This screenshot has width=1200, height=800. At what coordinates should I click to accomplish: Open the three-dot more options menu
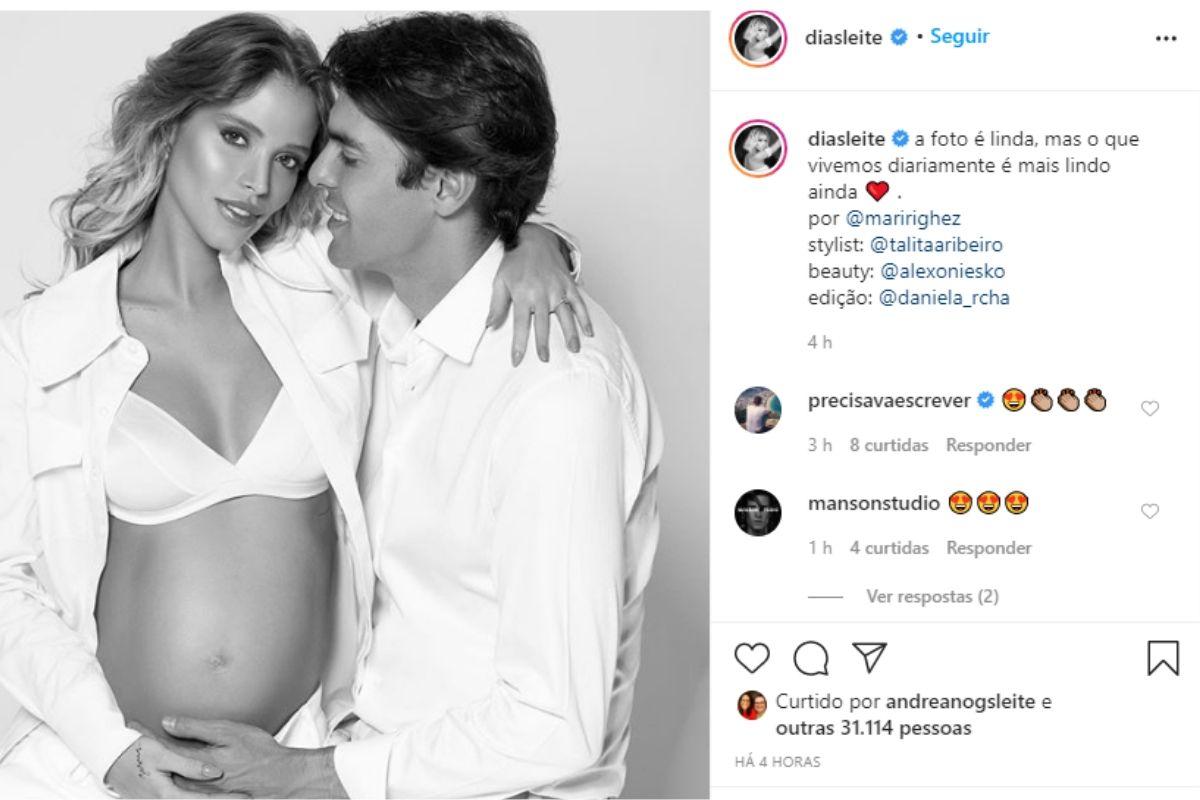(1166, 38)
